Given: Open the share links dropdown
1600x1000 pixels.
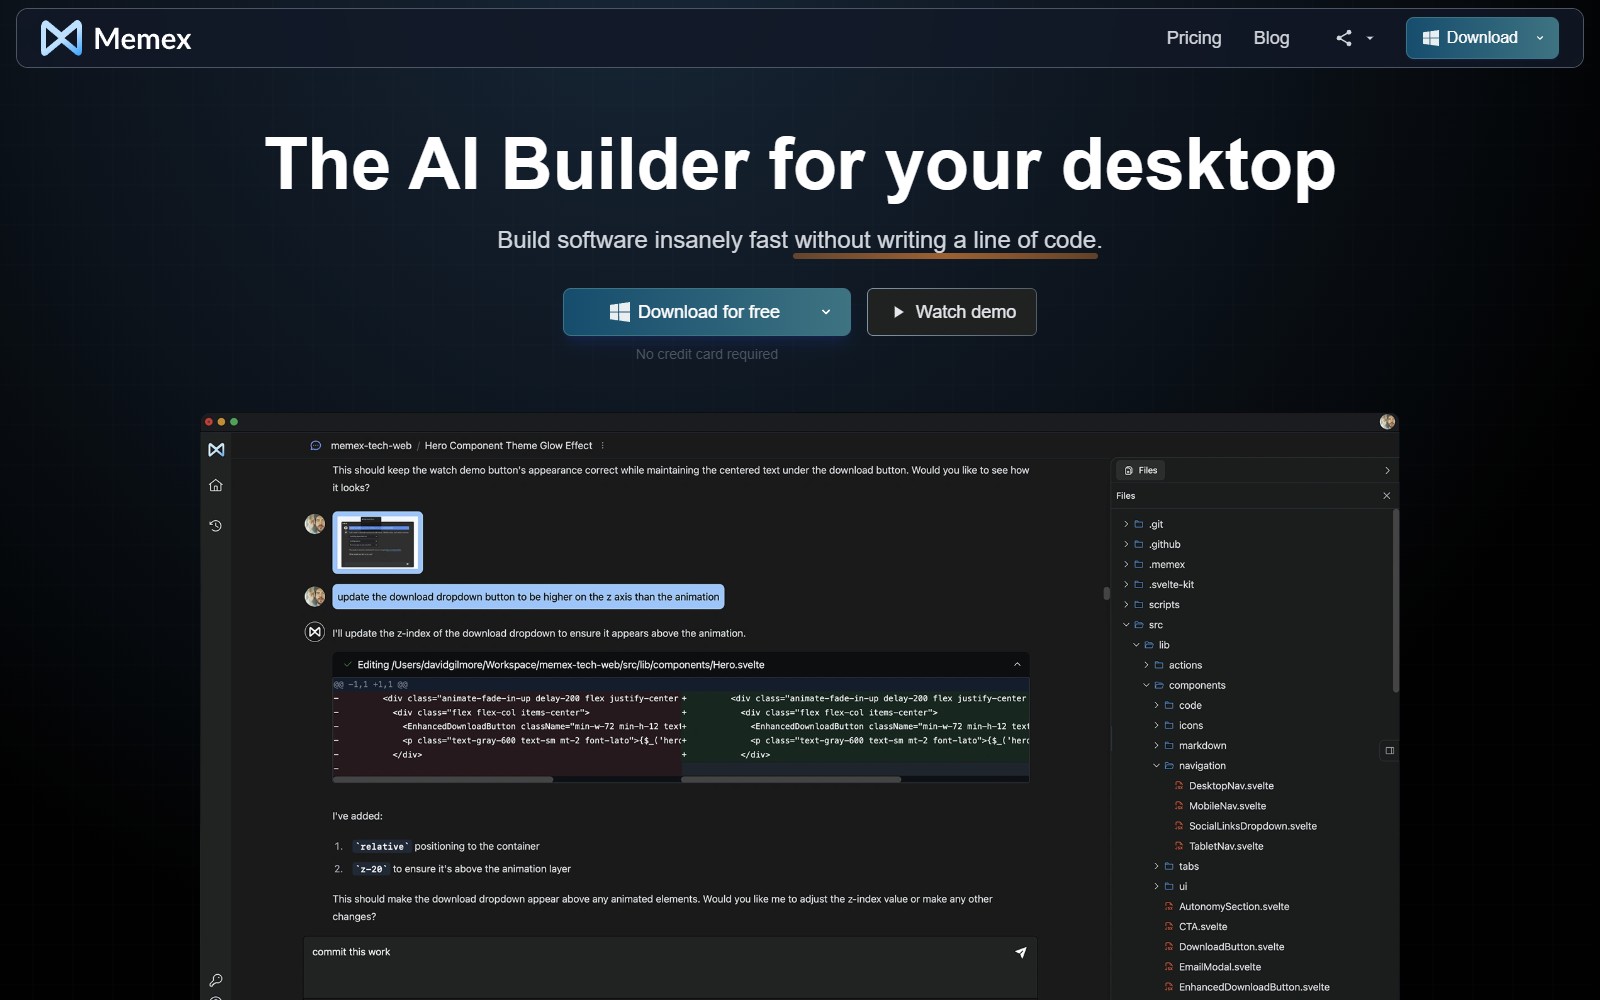Looking at the screenshot, I should 1354,38.
